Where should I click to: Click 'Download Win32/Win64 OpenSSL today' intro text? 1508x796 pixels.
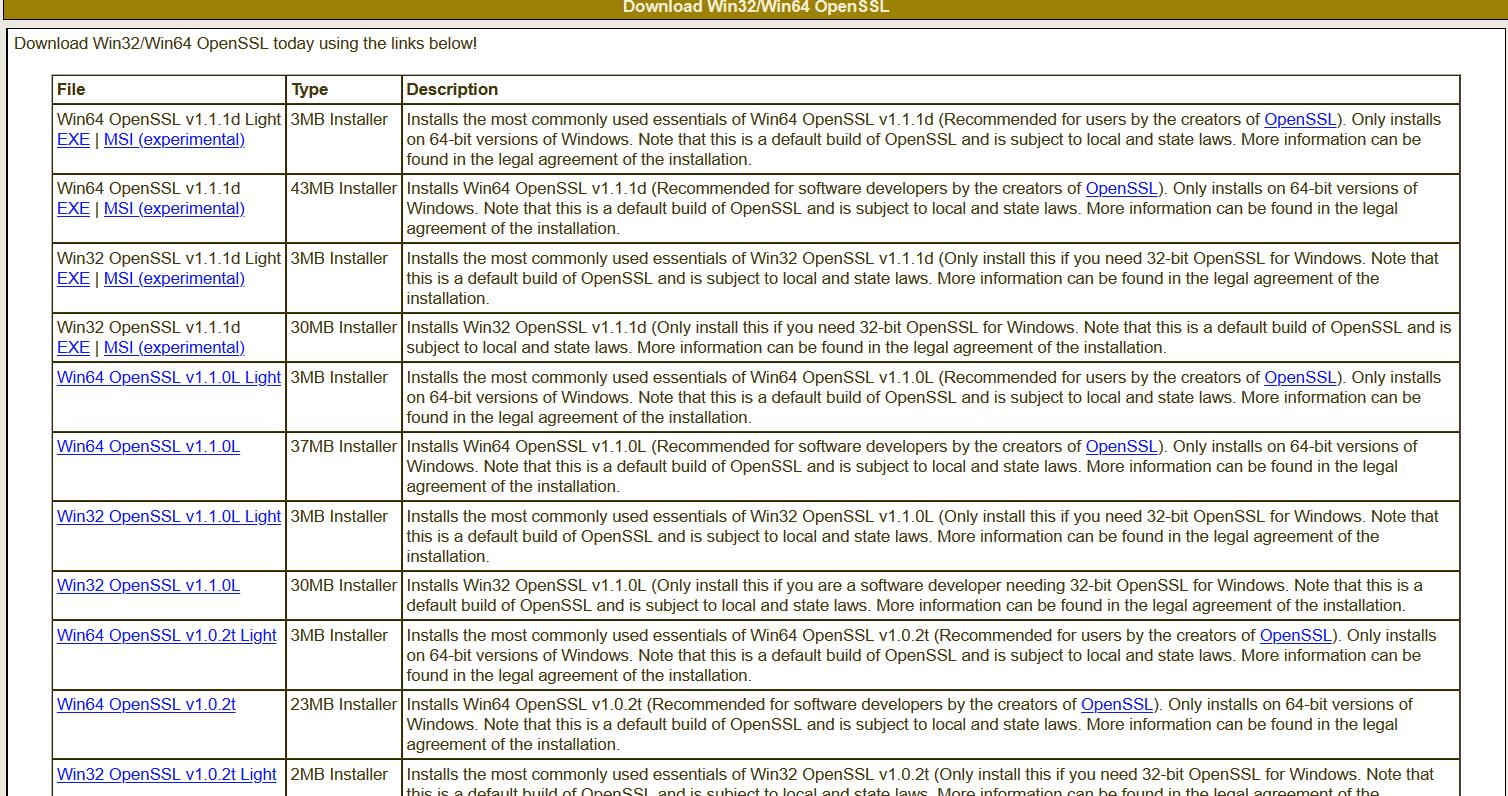[246, 44]
